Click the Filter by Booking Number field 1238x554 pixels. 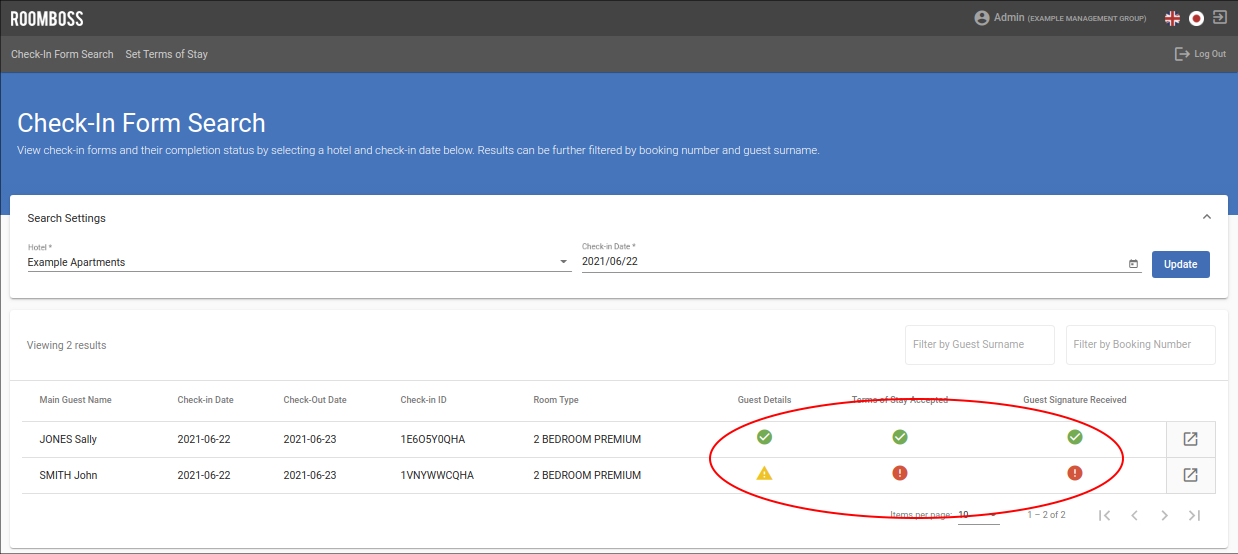pyautogui.click(x=1140, y=344)
